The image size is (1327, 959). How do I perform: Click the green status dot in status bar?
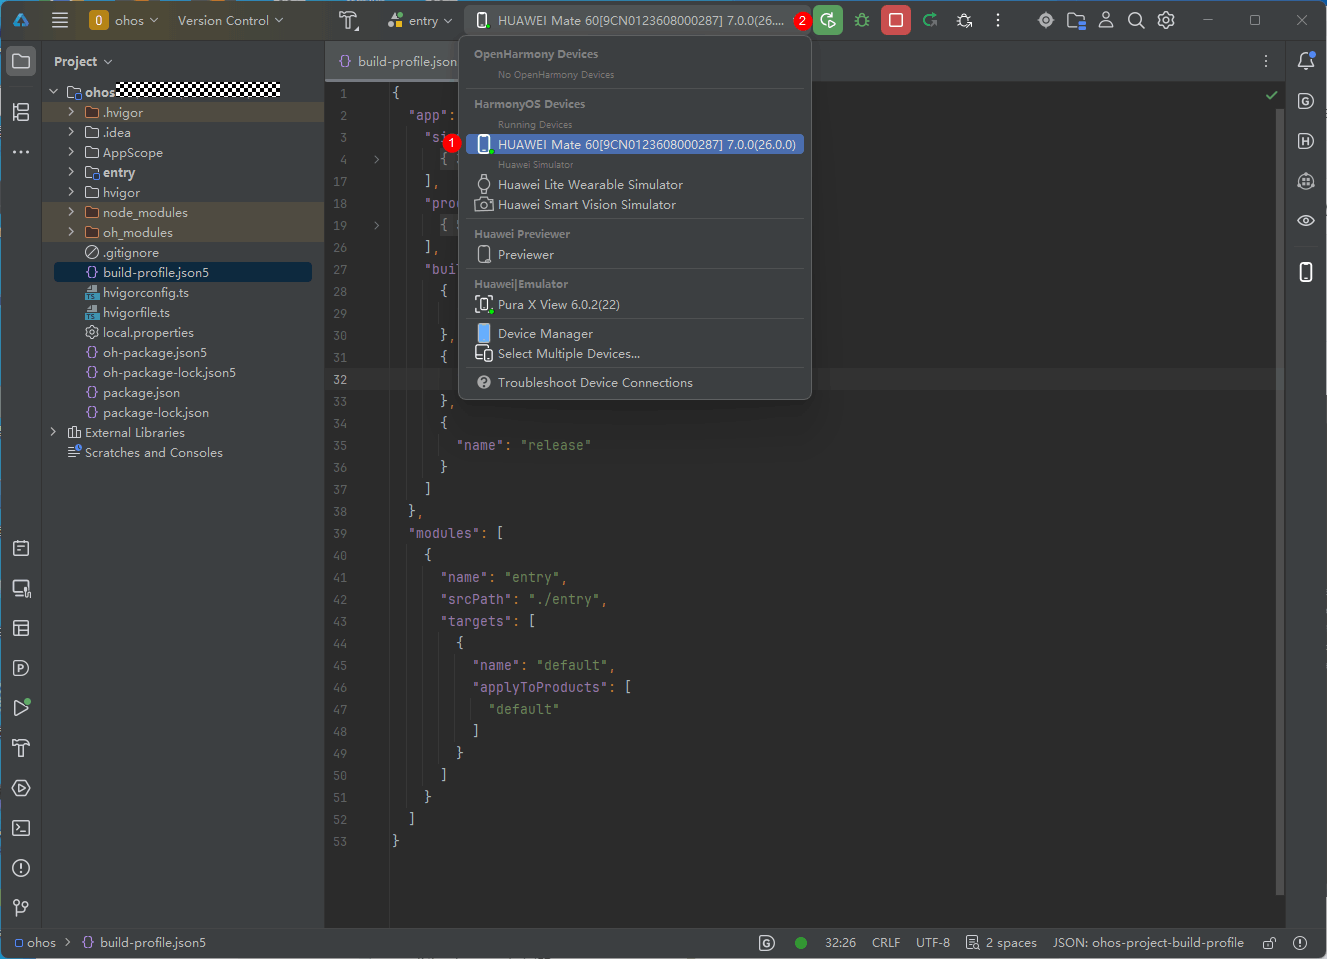[x=800, y=943]
